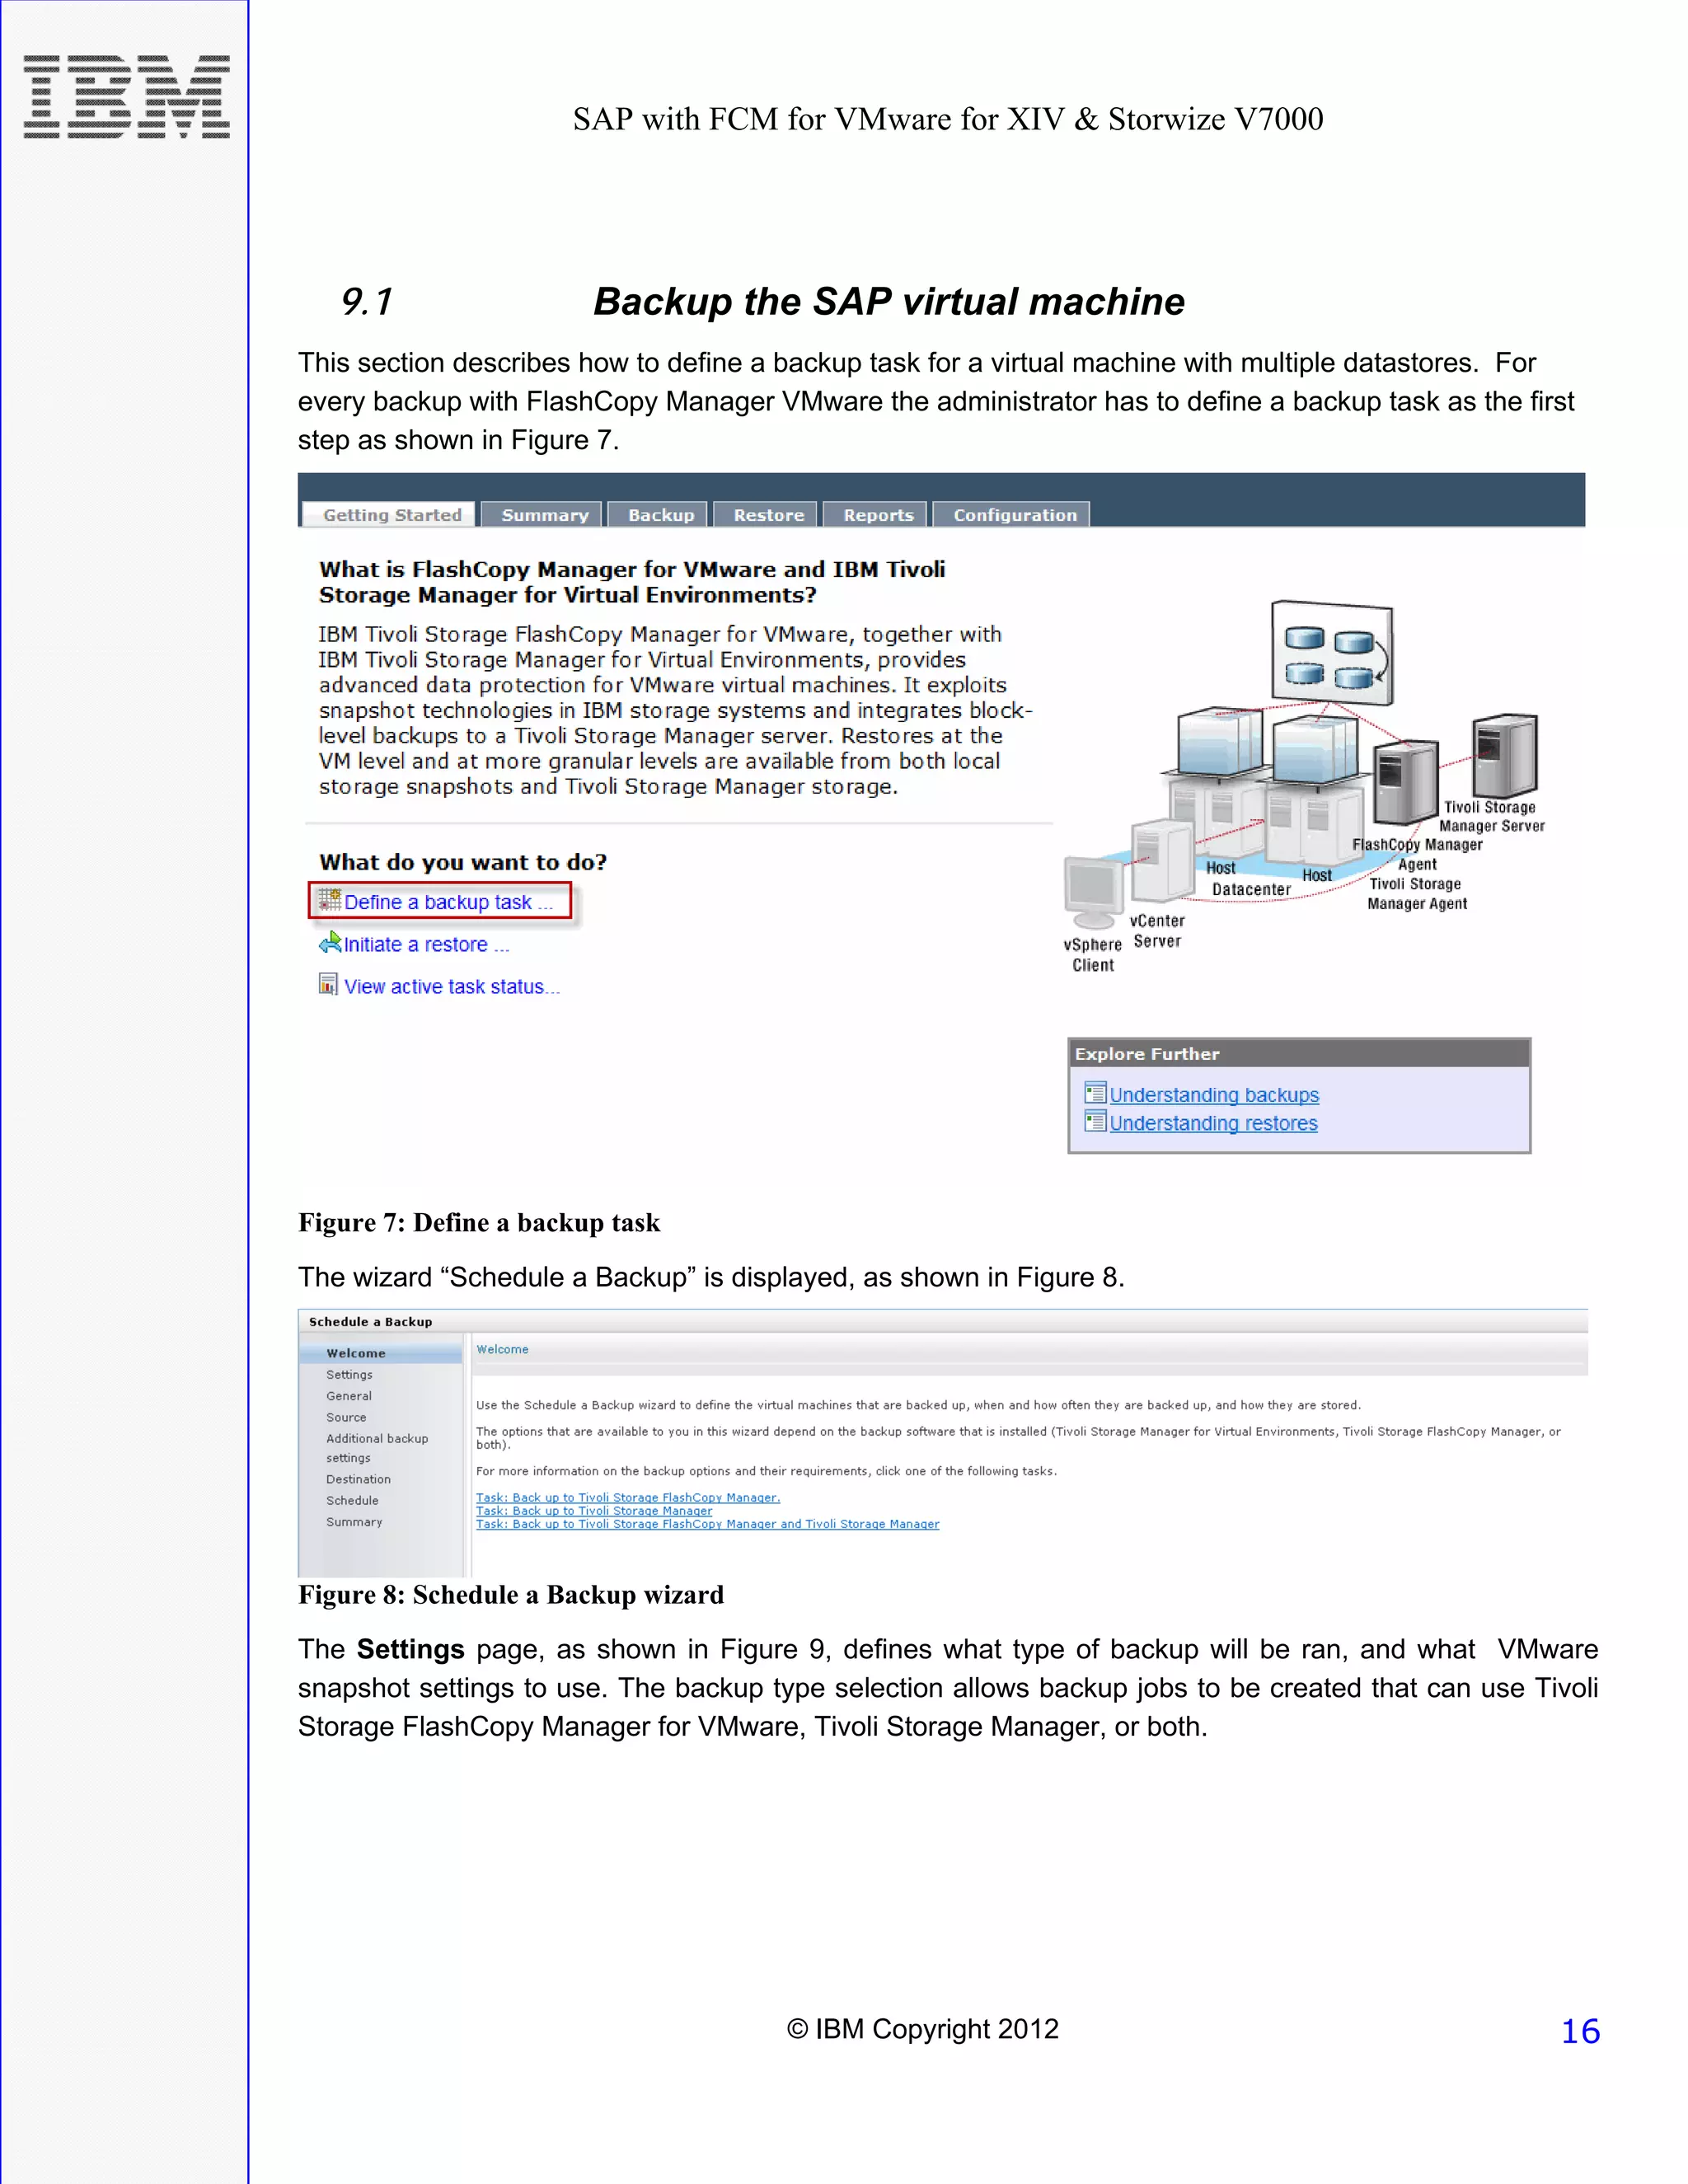Click the Understanding backups document icon
1688x2184 pixels.
click(1095, 1093)
